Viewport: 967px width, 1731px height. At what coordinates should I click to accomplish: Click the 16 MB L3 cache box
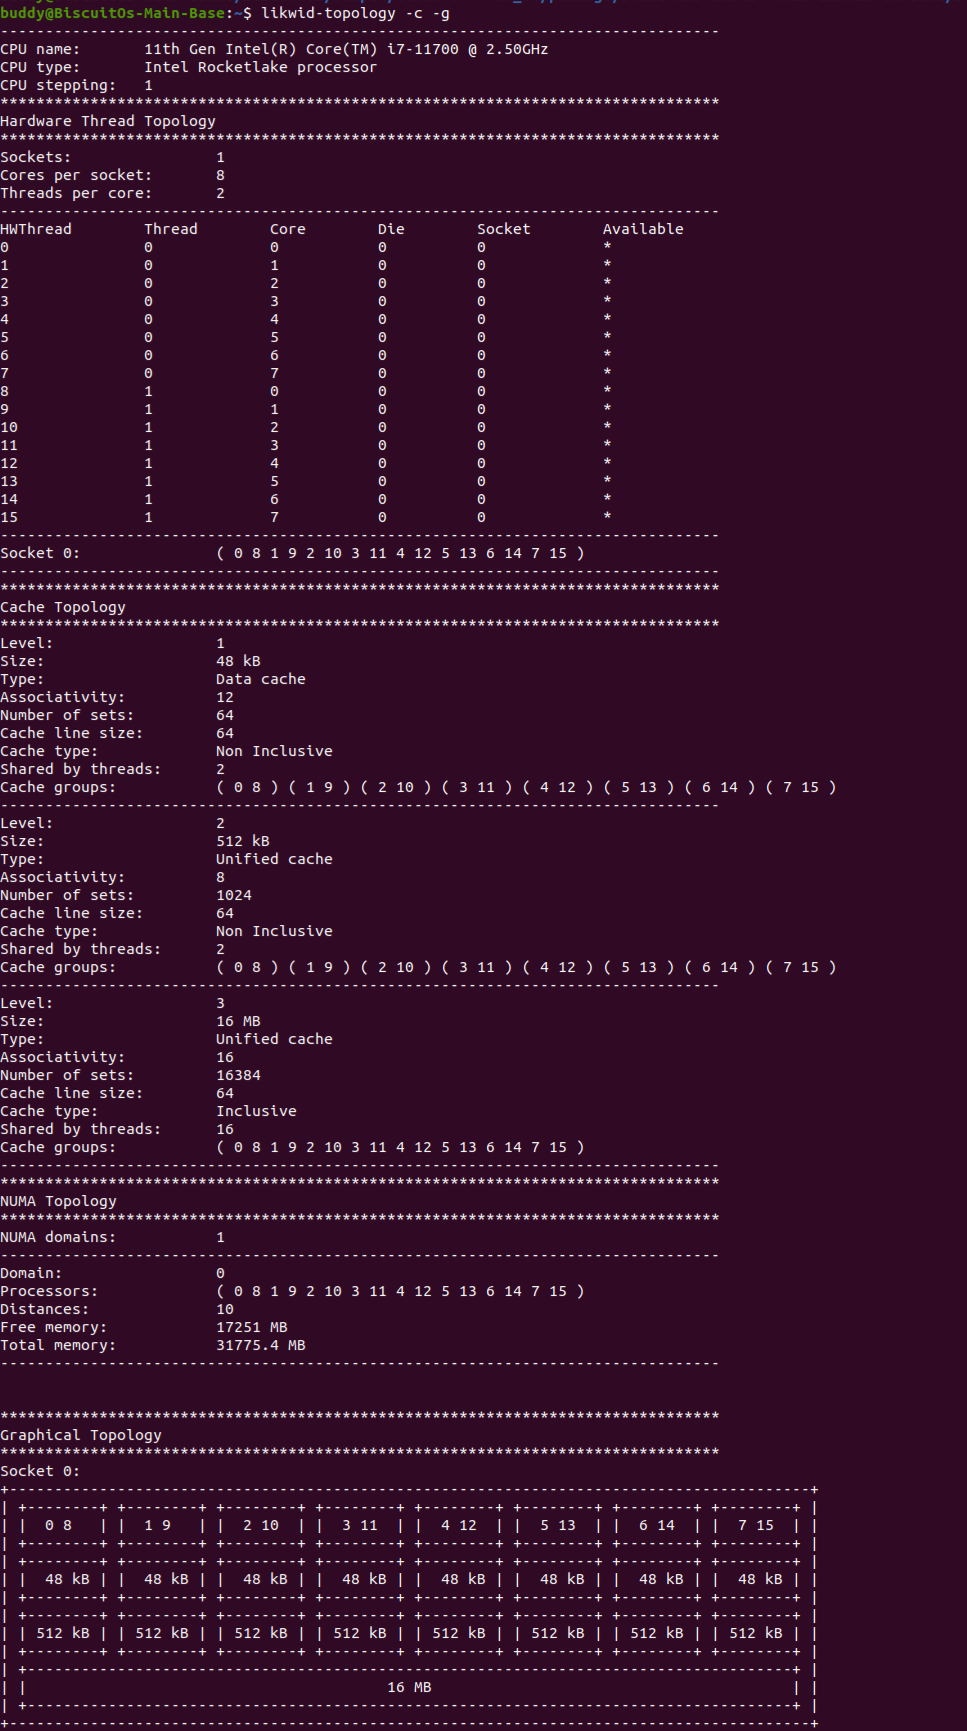(x=409, y=1687)
